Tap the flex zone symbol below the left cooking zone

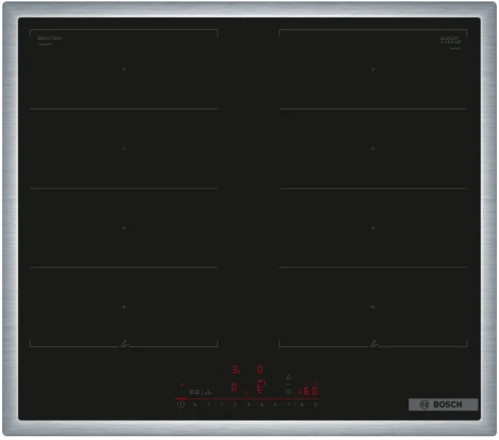tap(125, 344)
